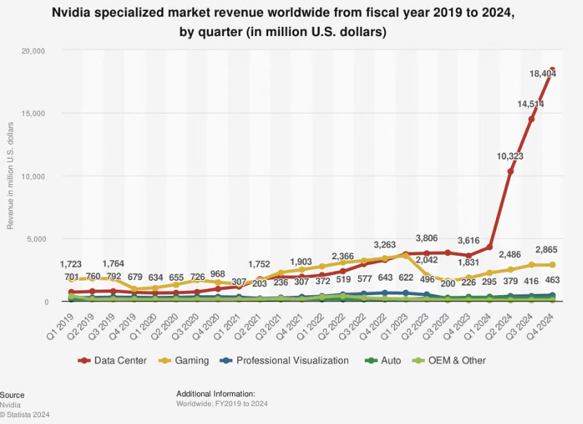Click the 519 data label

click(343, 279)
